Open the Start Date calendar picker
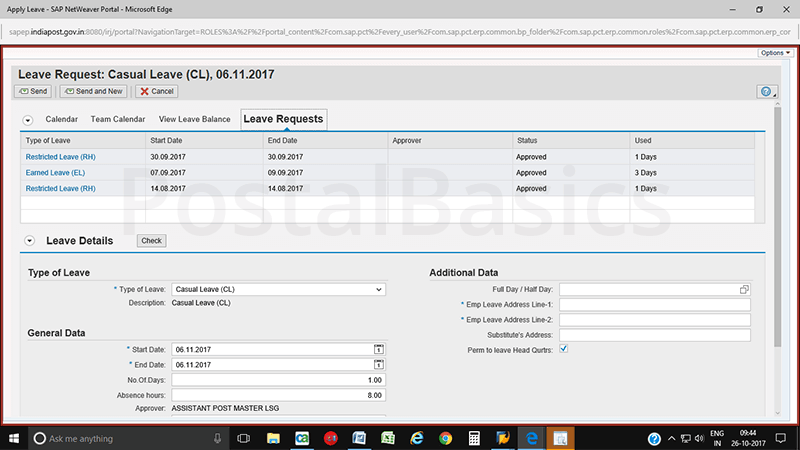 379,349
